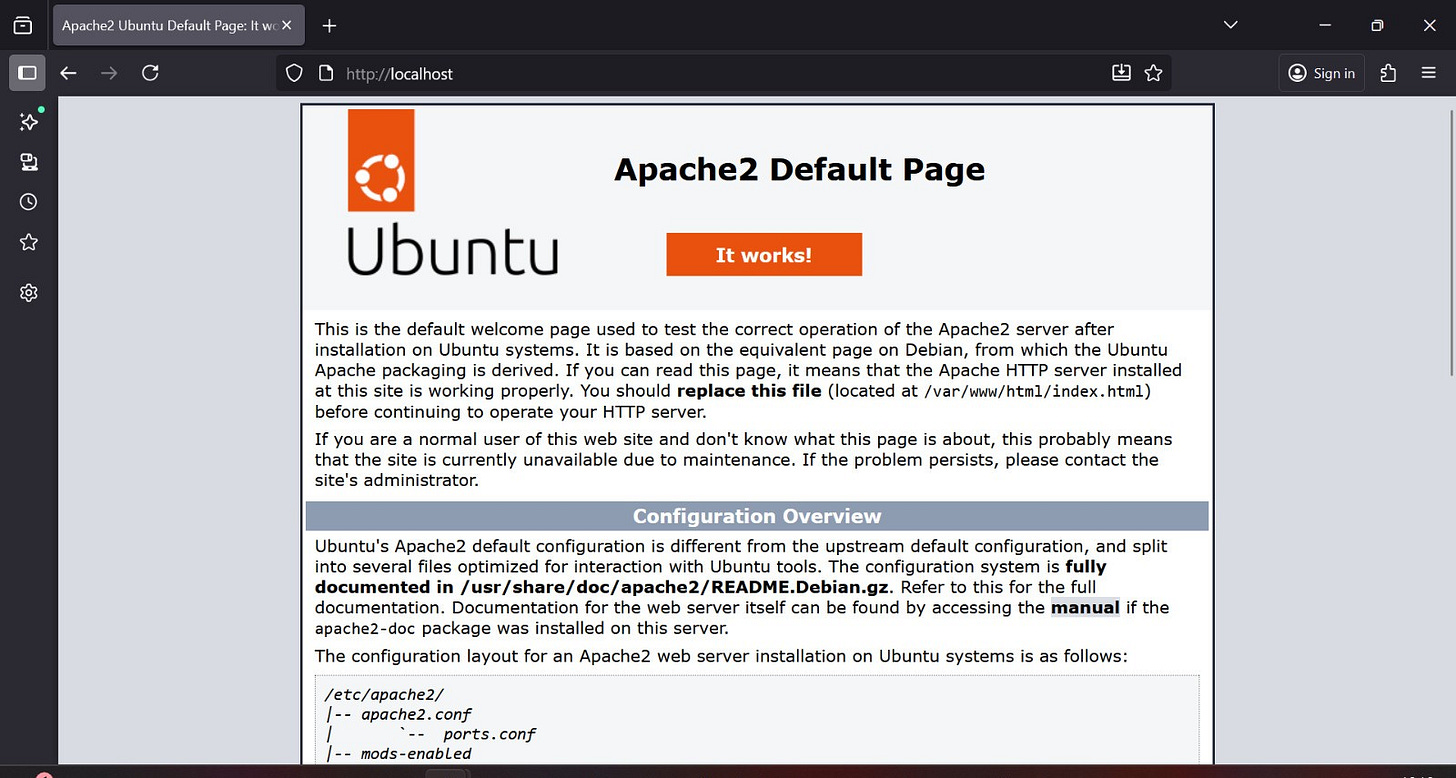Open History clock icon in sidebar
The width and height of the screenshot is (1456, 778).
click(x=29, y=202)
